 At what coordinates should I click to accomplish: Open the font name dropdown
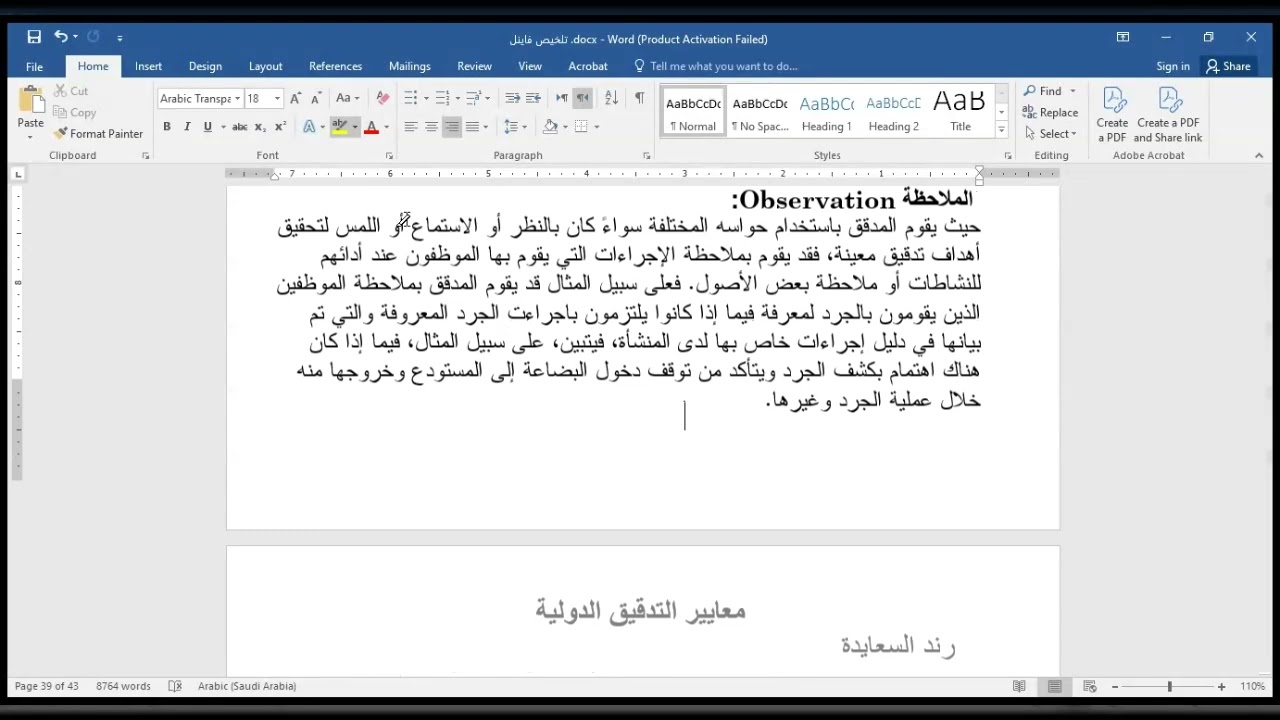click(x=237, y=99)
